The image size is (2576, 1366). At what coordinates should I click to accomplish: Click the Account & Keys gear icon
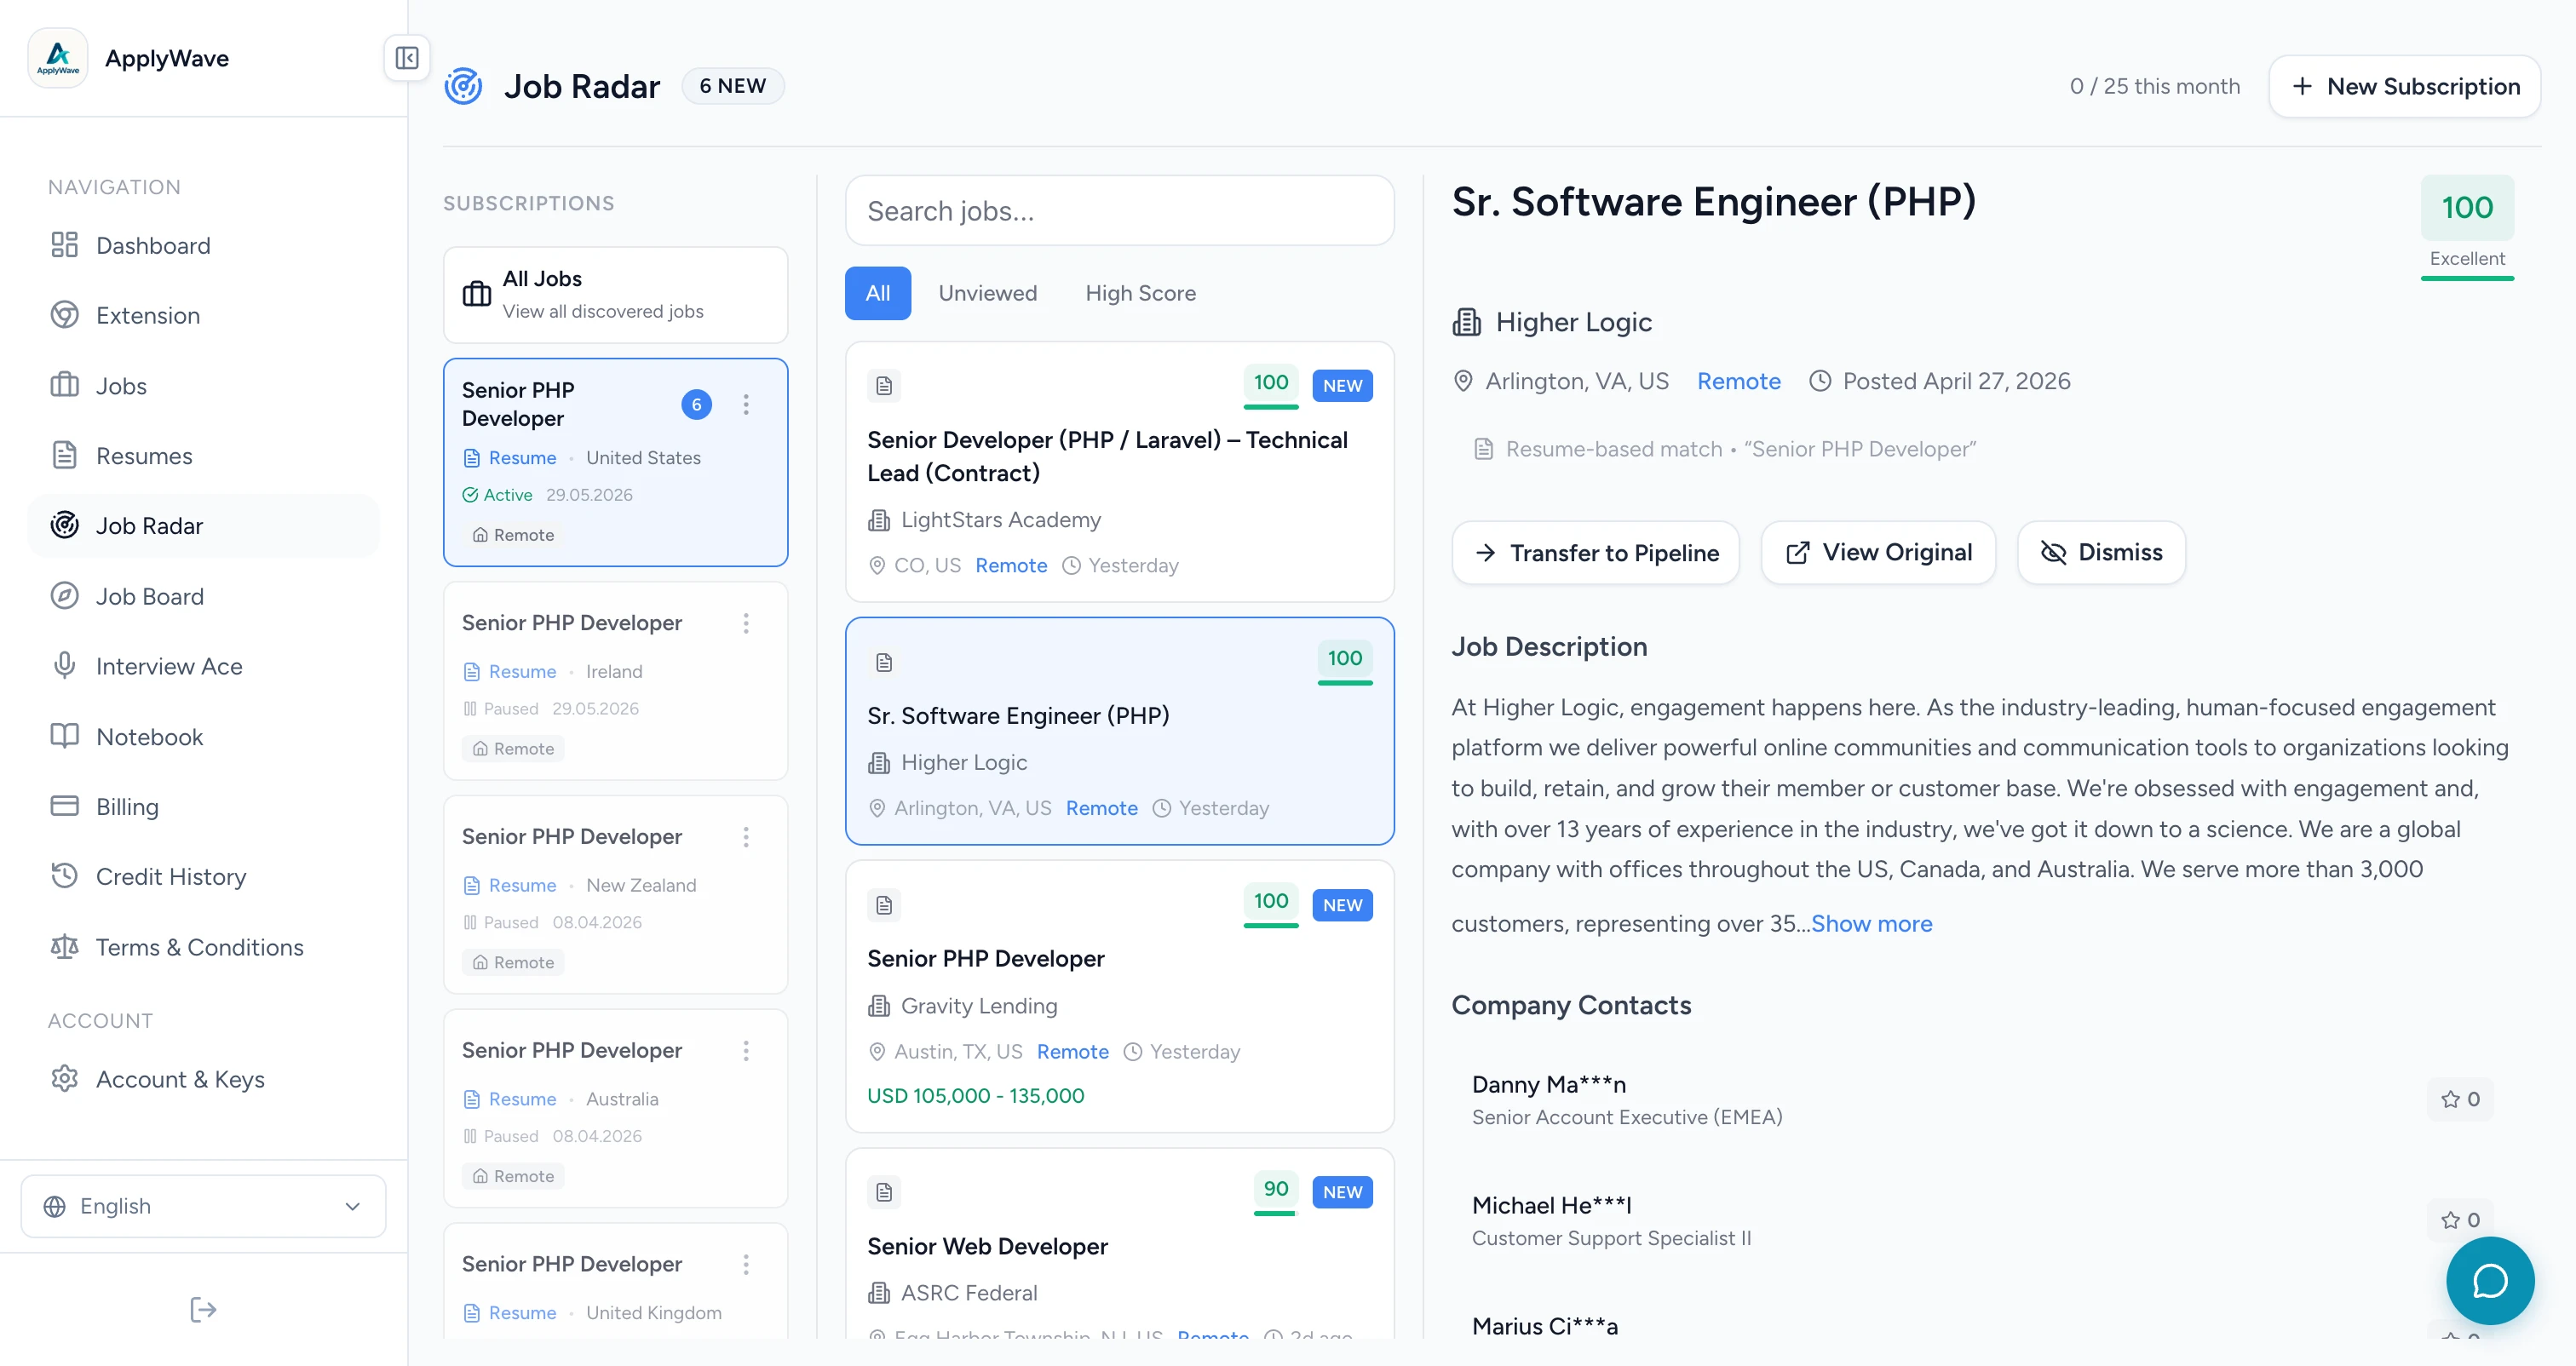pyautogui.click(x=65, y=1079)
